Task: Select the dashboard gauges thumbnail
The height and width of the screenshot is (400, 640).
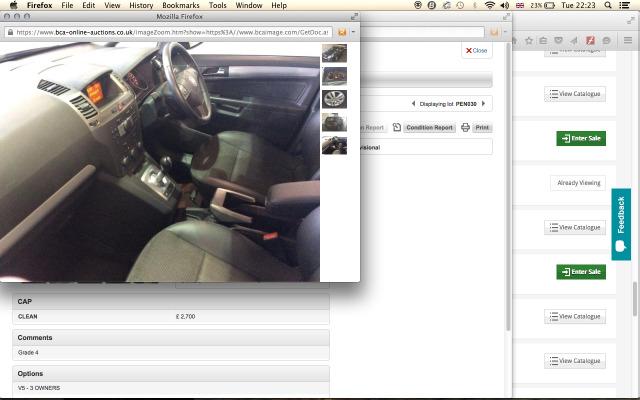Action: (x=334, y=76)
